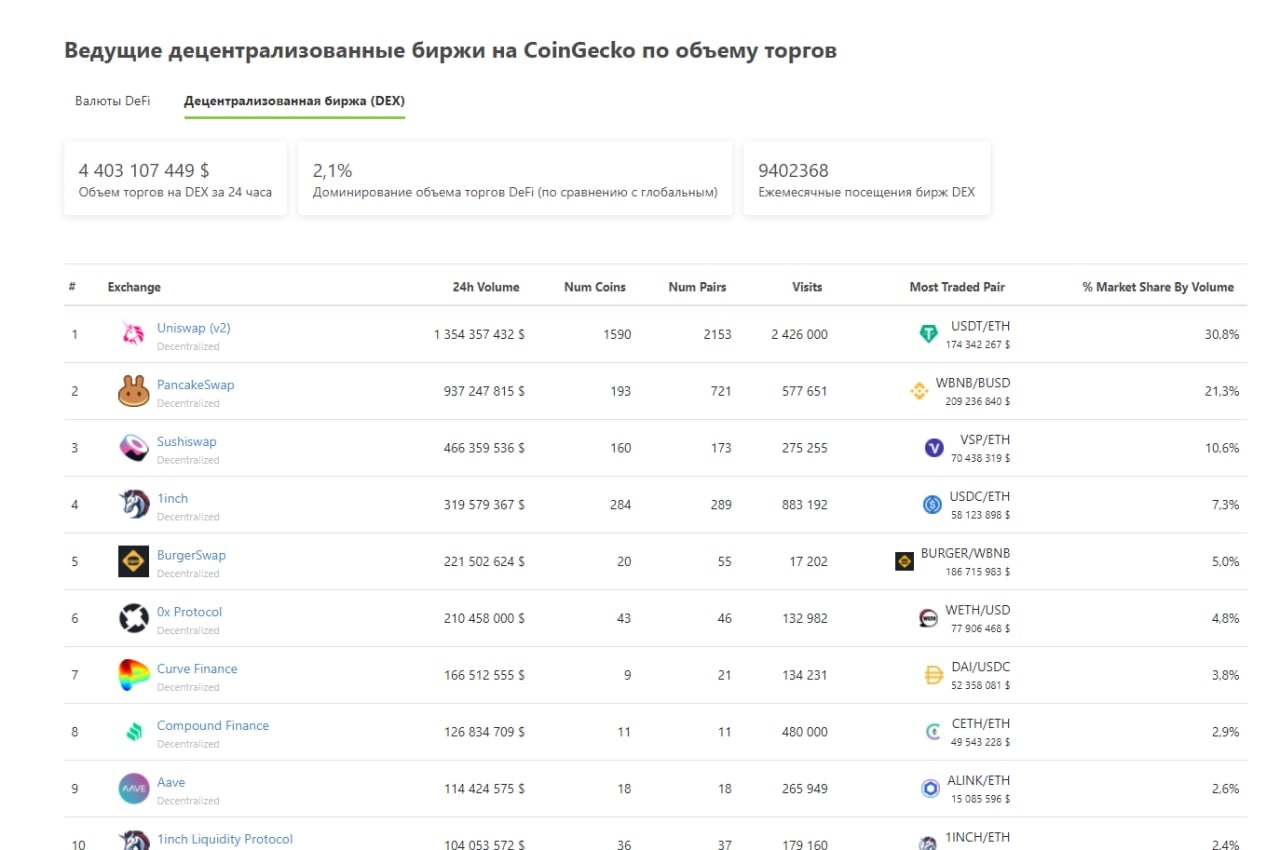Click the ALINK icon beside ALINK/ETH

(x=930, y=789)
